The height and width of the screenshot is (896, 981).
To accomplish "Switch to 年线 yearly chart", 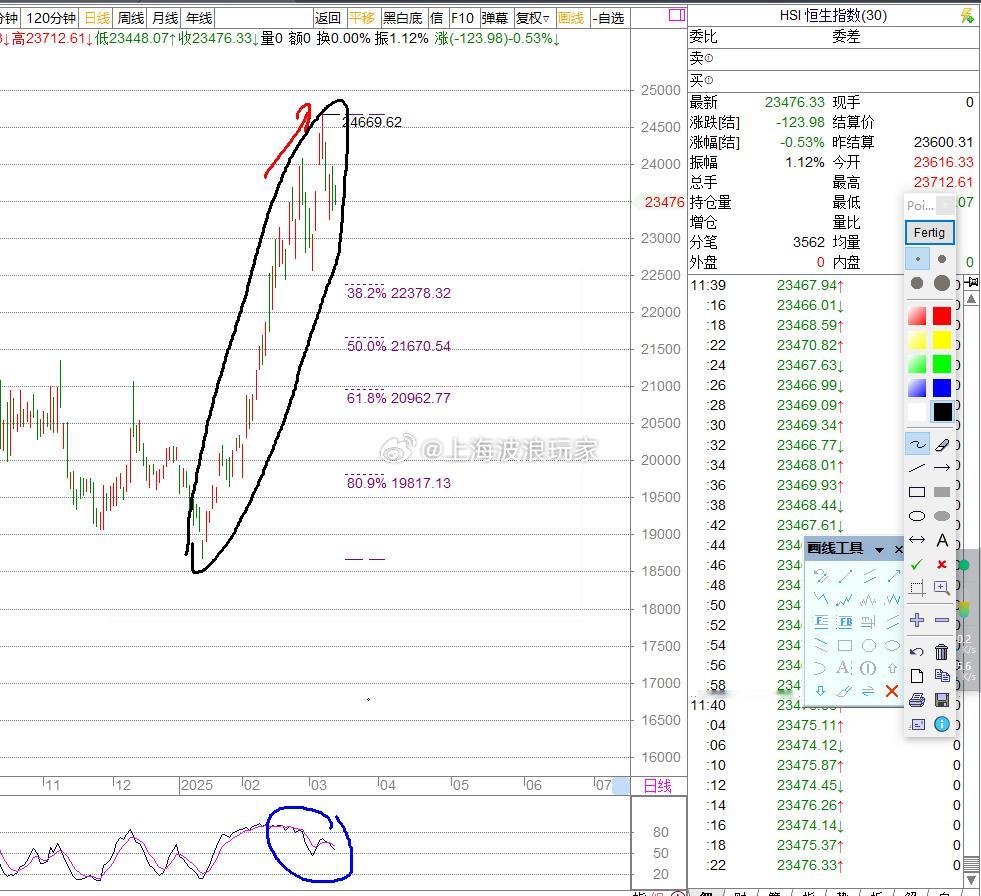I will pyautogui.click(x=199, y=18).
